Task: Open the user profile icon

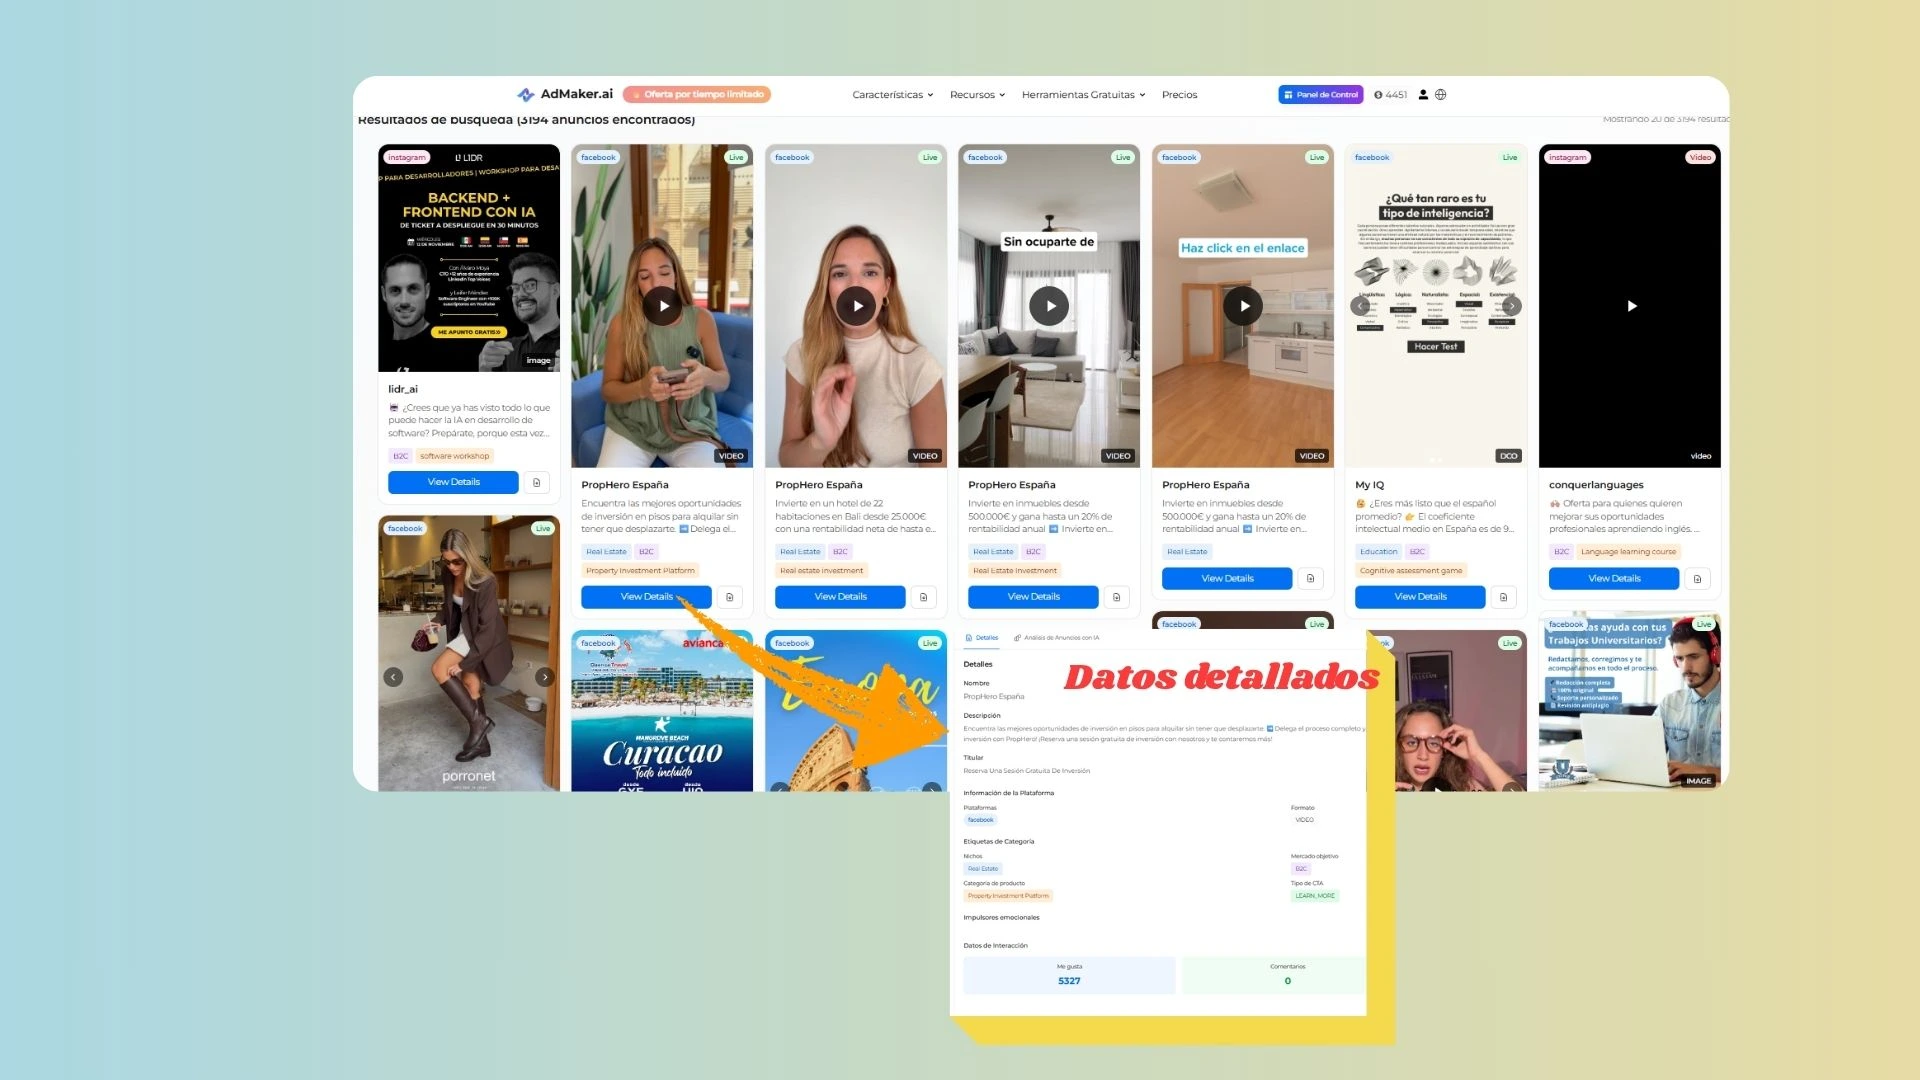Action: [1423, 94]
